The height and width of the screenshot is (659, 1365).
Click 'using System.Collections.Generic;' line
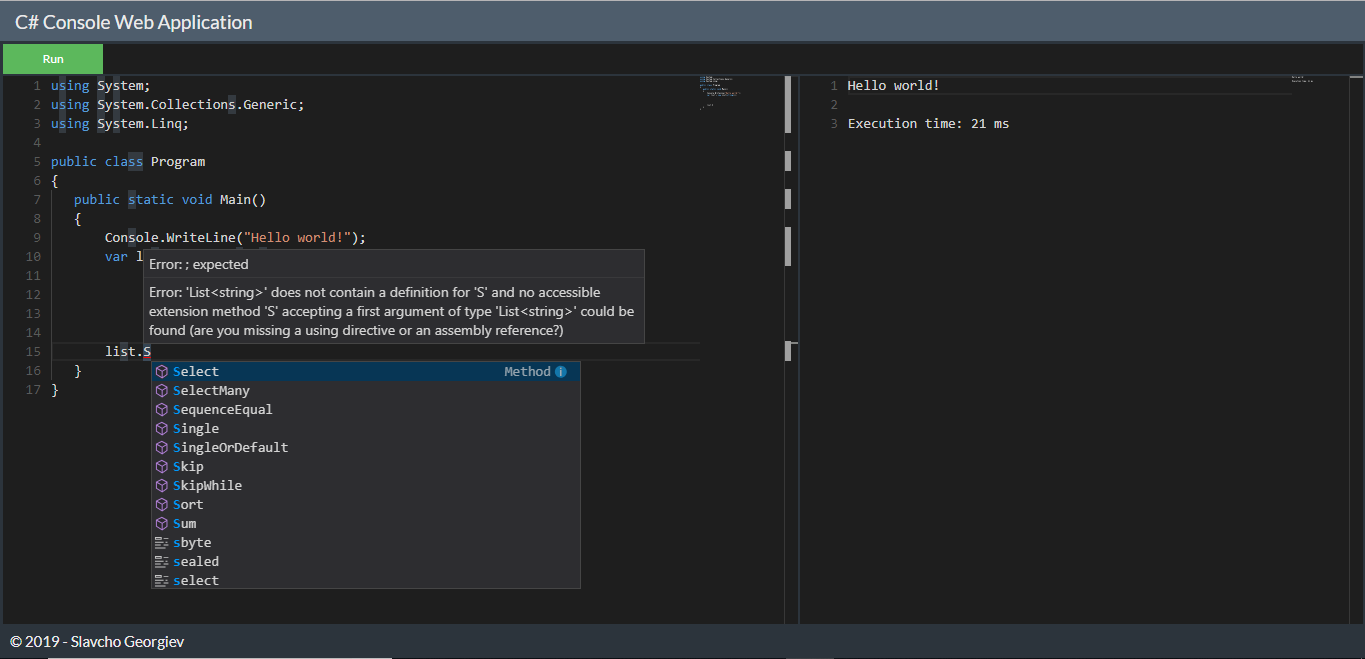click(177, 105)
